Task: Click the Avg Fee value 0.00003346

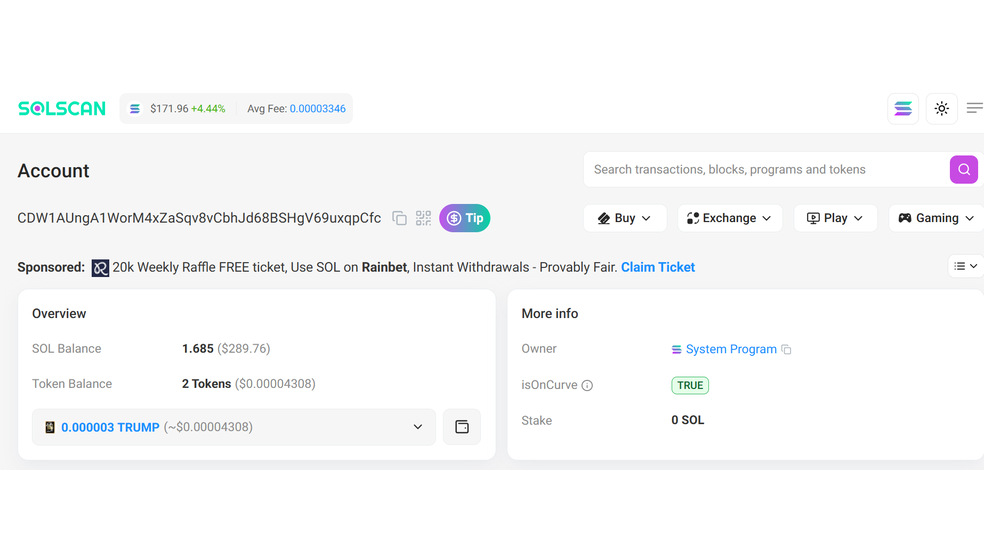Action: point(318,109)
